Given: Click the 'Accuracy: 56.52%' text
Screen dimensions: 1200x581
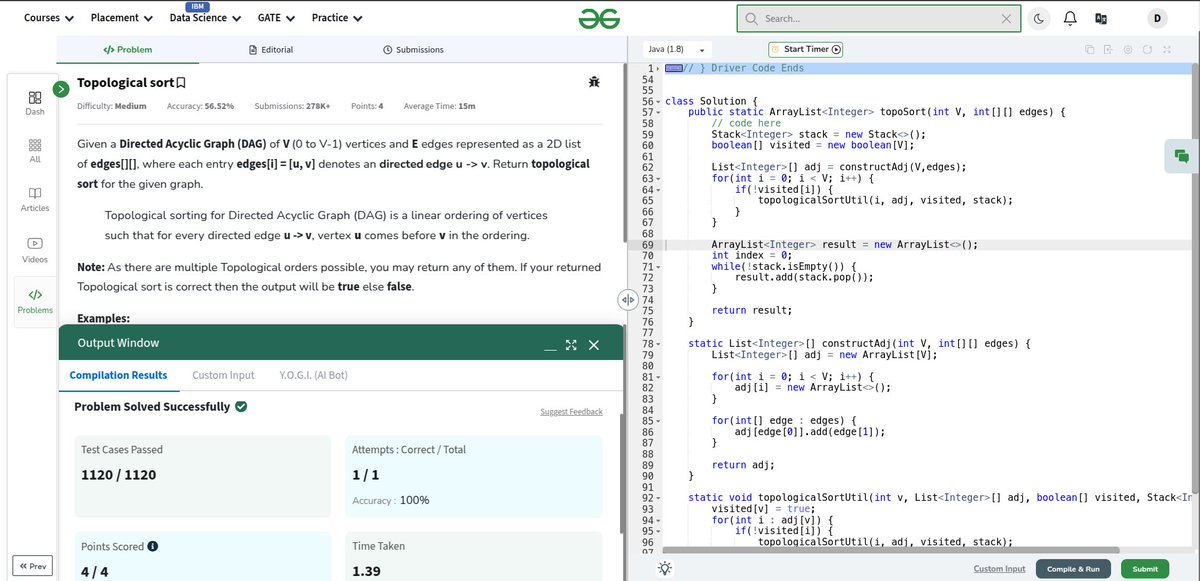Looking at the screenshot, I should coord(200,106).
